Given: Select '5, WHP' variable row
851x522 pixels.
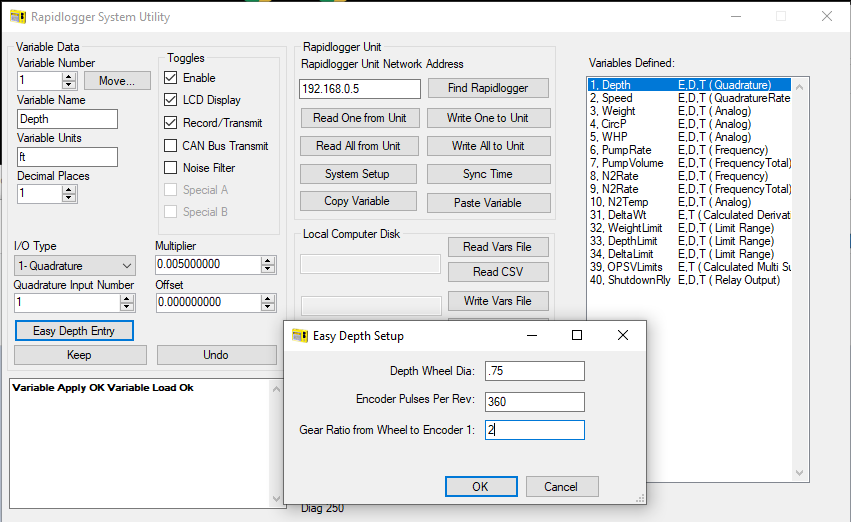Looking at the screenshot, I should click(x=690, y=137).
